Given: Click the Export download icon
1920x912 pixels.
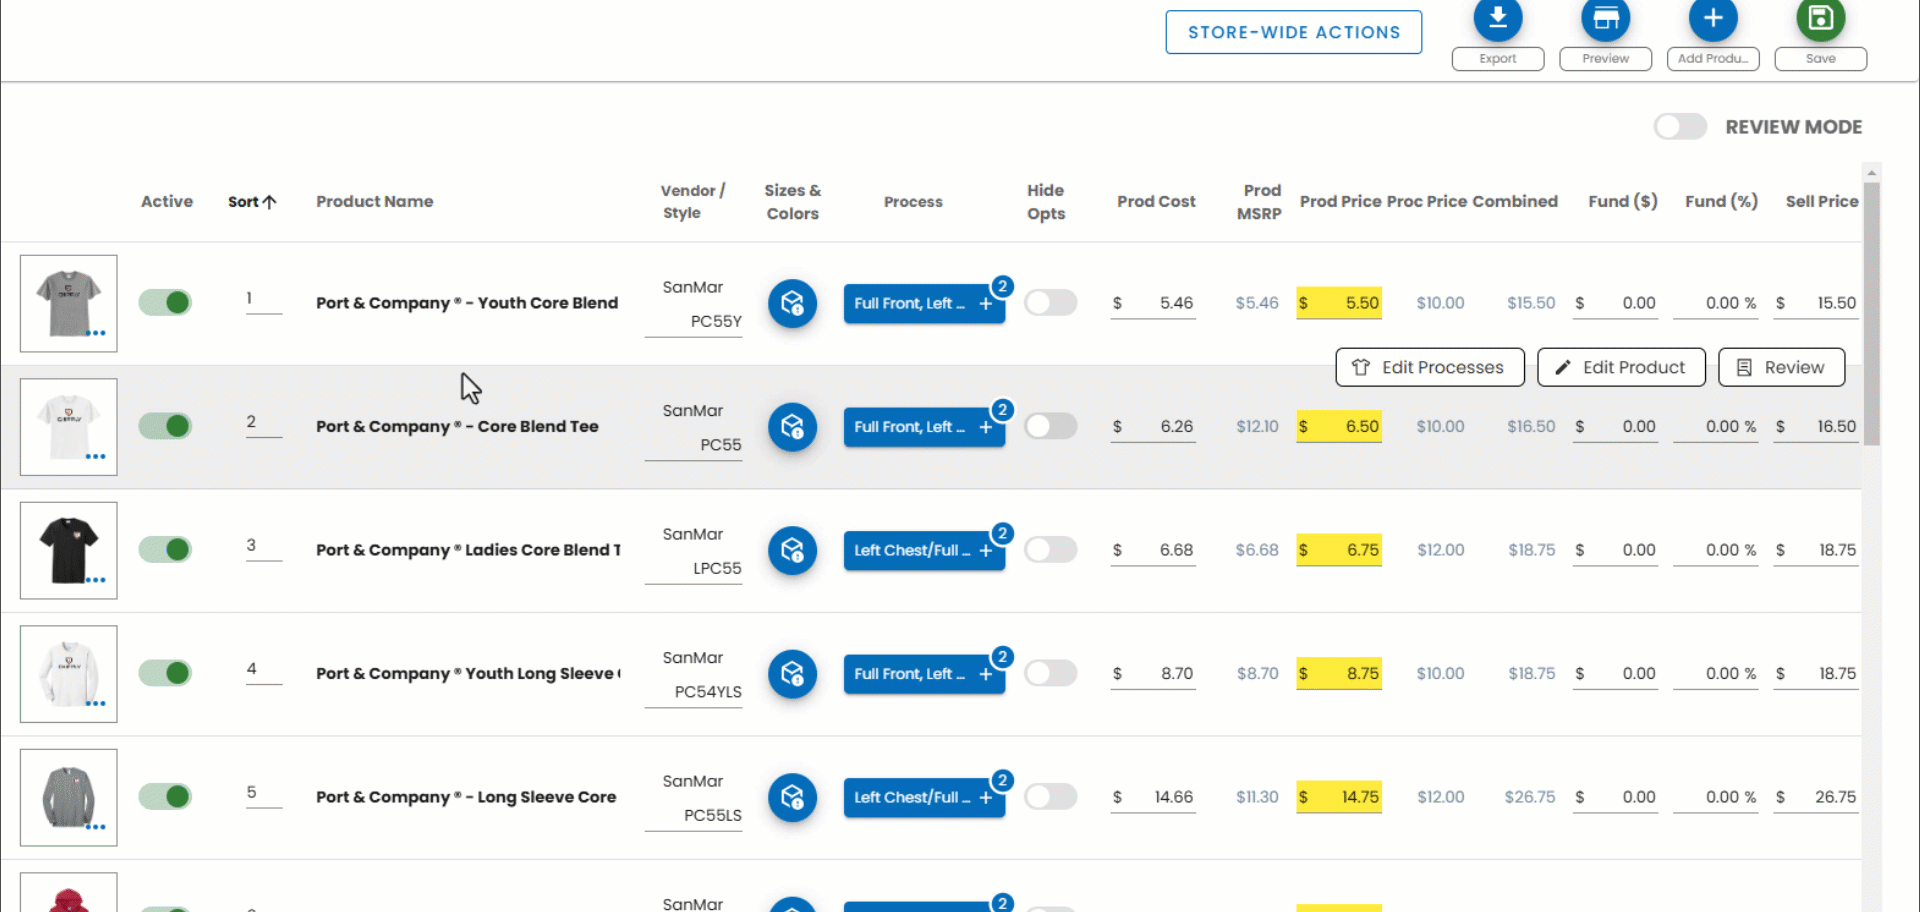Looking at the screenshot, I should coord(1497,18).
